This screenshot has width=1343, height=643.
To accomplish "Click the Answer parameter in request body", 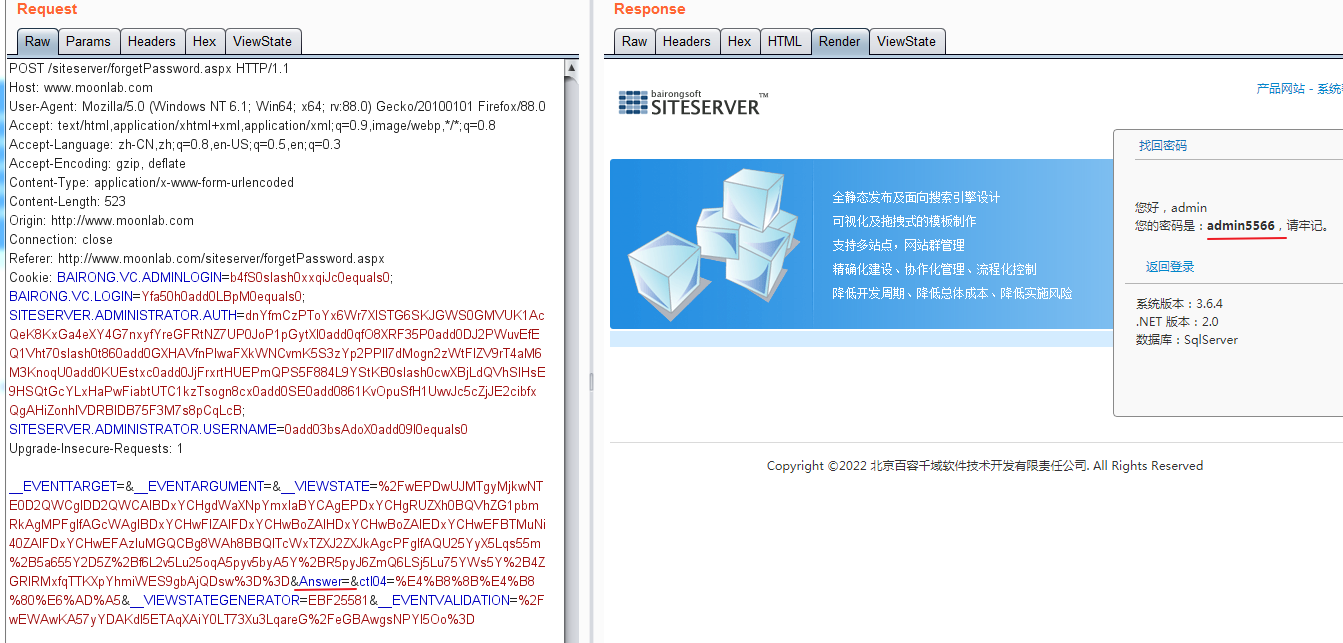I will (320, 582).
